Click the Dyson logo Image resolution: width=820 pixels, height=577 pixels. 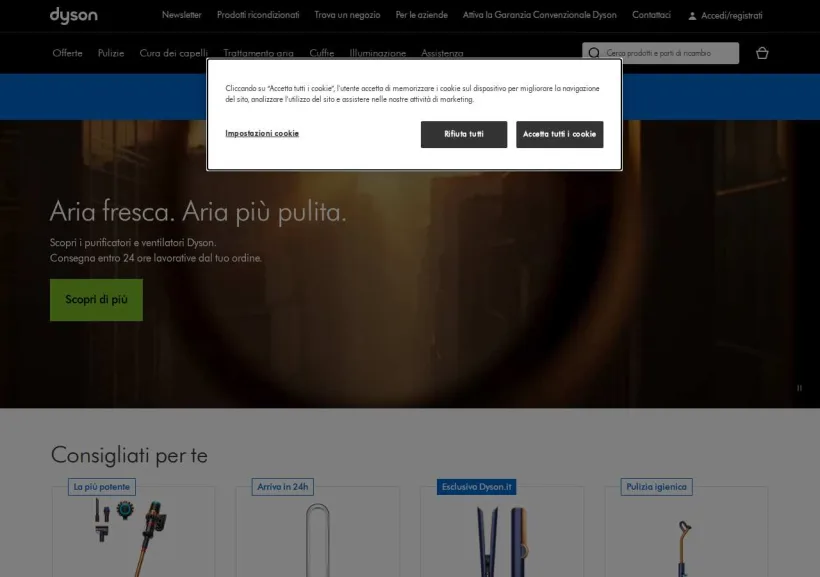pyautogui.click(x=74, y=16)
